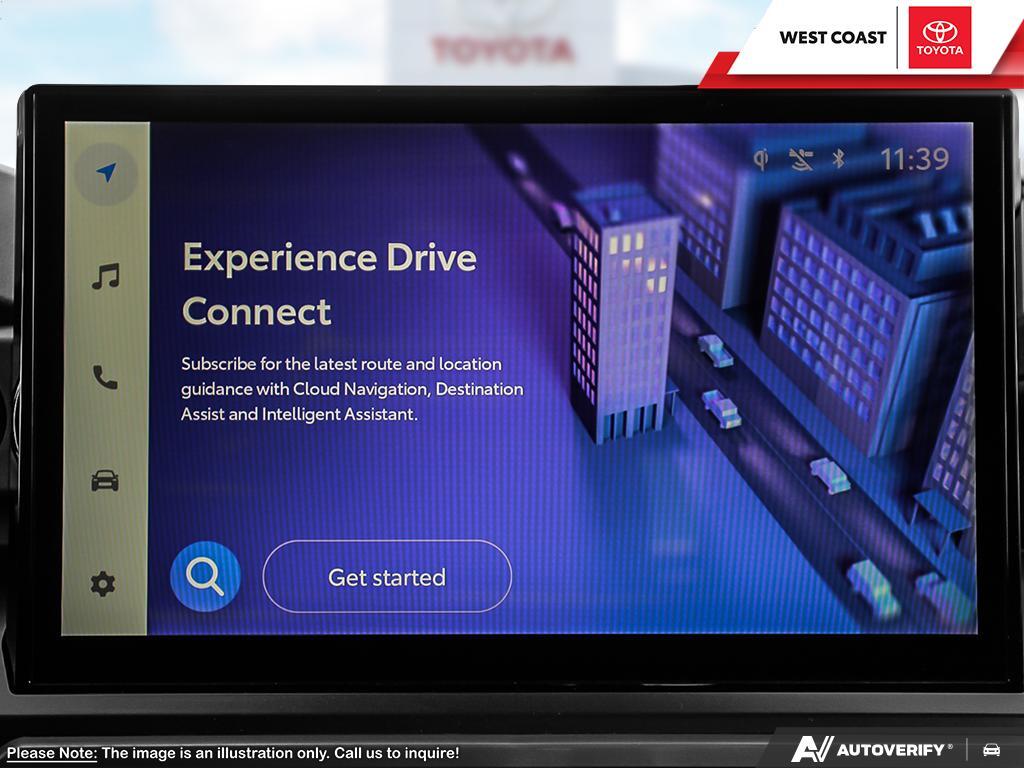Screen dimensions: 1024x768
Task: Tap the crossed-out connectivity status icon
Action: pos(801,159)
